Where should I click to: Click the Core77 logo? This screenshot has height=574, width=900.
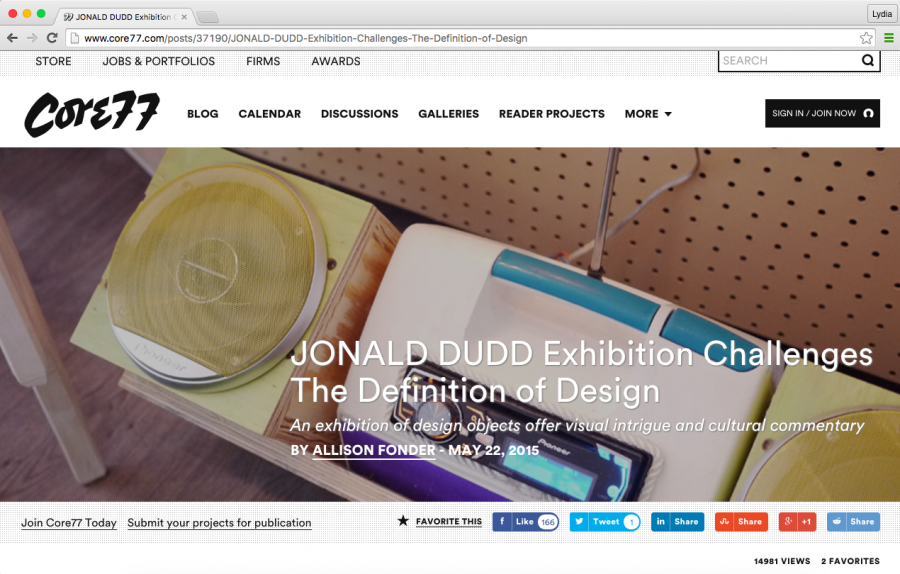[92, 114]
